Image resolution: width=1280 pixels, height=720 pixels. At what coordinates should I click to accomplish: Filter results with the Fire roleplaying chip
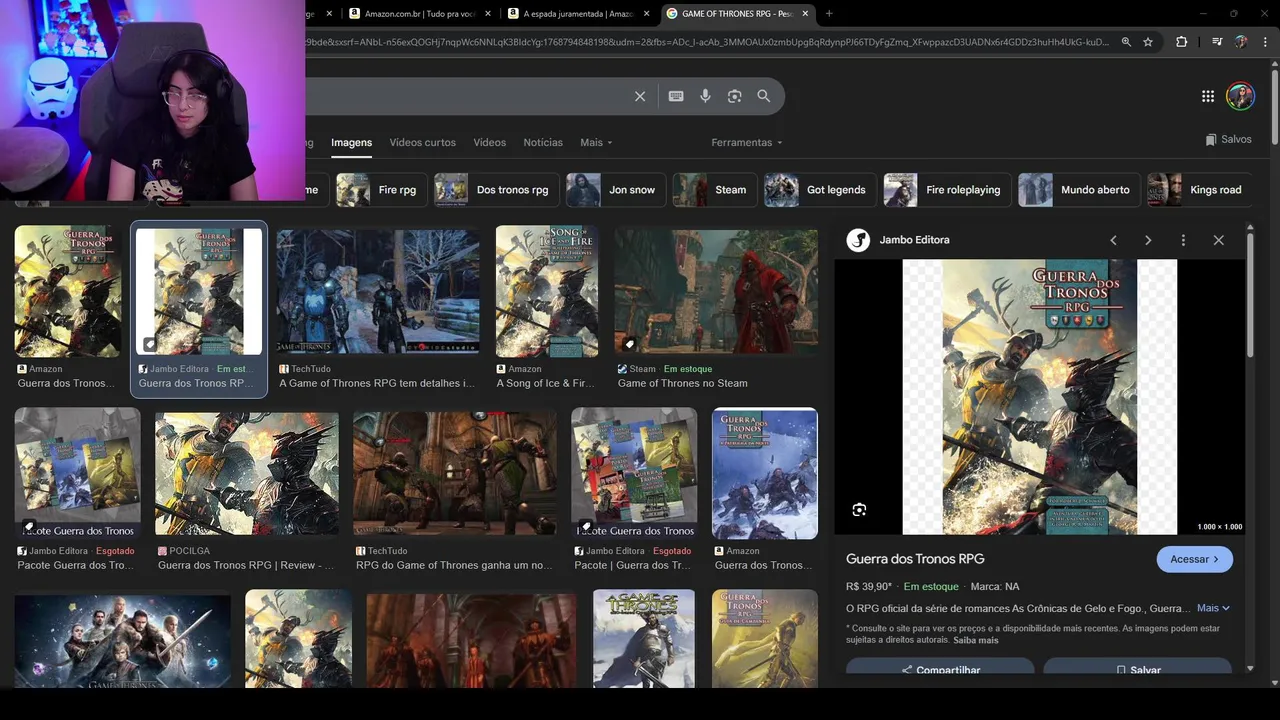click(947, 190)
